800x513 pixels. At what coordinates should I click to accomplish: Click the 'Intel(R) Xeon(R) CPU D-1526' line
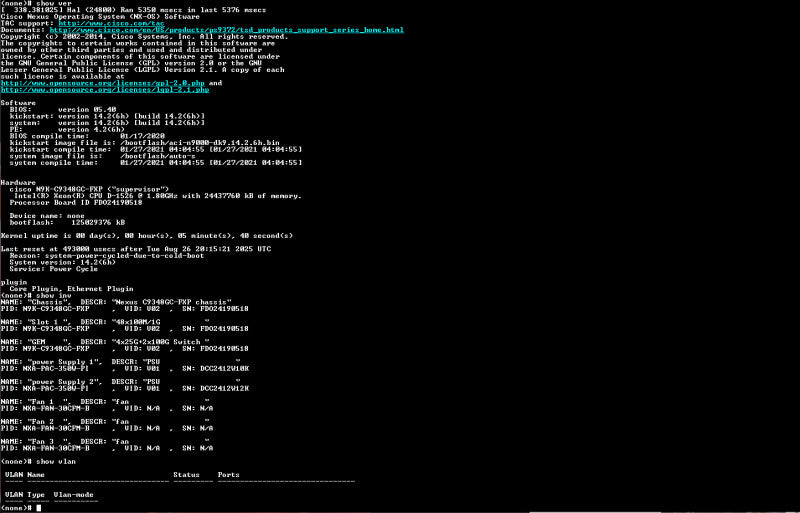click(x=158, y=196)
